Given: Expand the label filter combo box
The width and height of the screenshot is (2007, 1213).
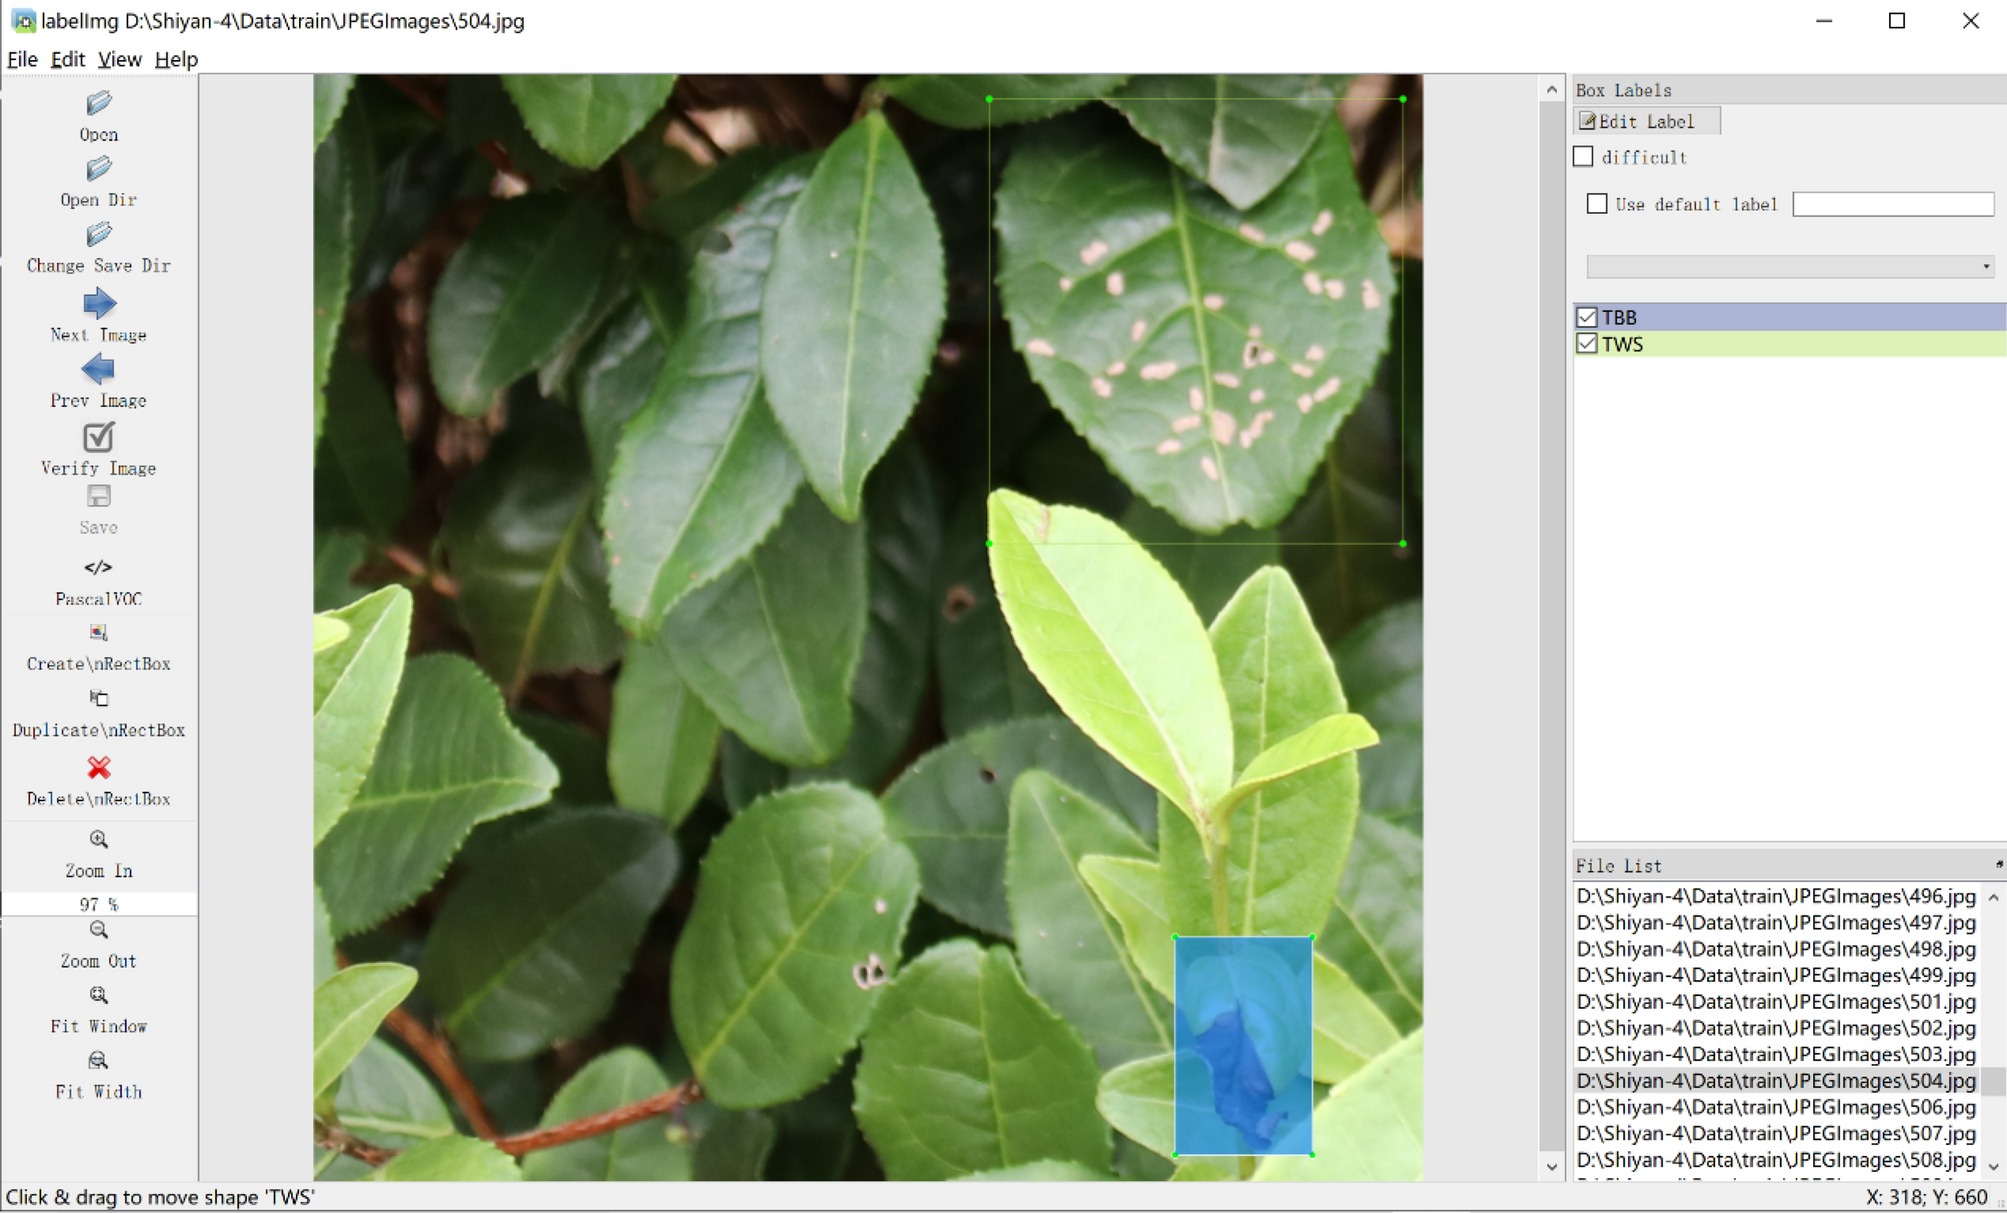Looking at the screenshot, I should (x=1789, y=266).
